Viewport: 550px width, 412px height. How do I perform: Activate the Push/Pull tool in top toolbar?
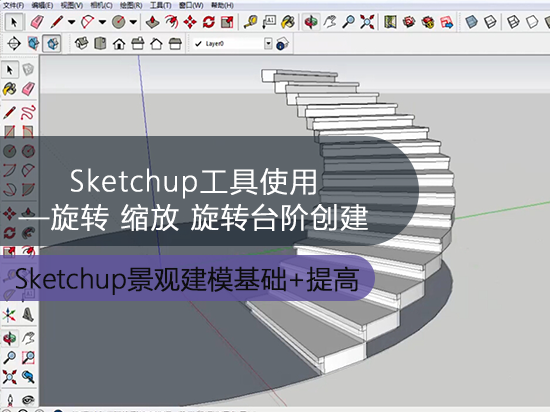(152, 22)
